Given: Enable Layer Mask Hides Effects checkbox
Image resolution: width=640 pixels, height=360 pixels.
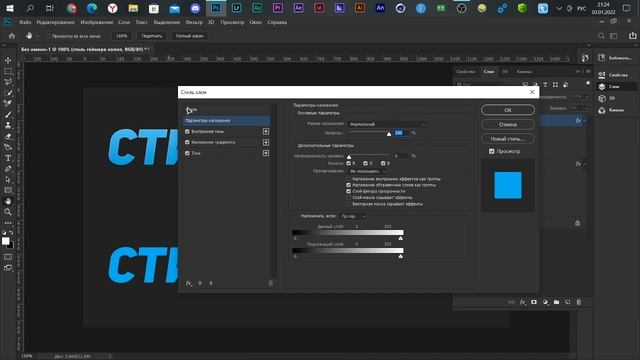Looking at the screenshot, I should [349, 198].
